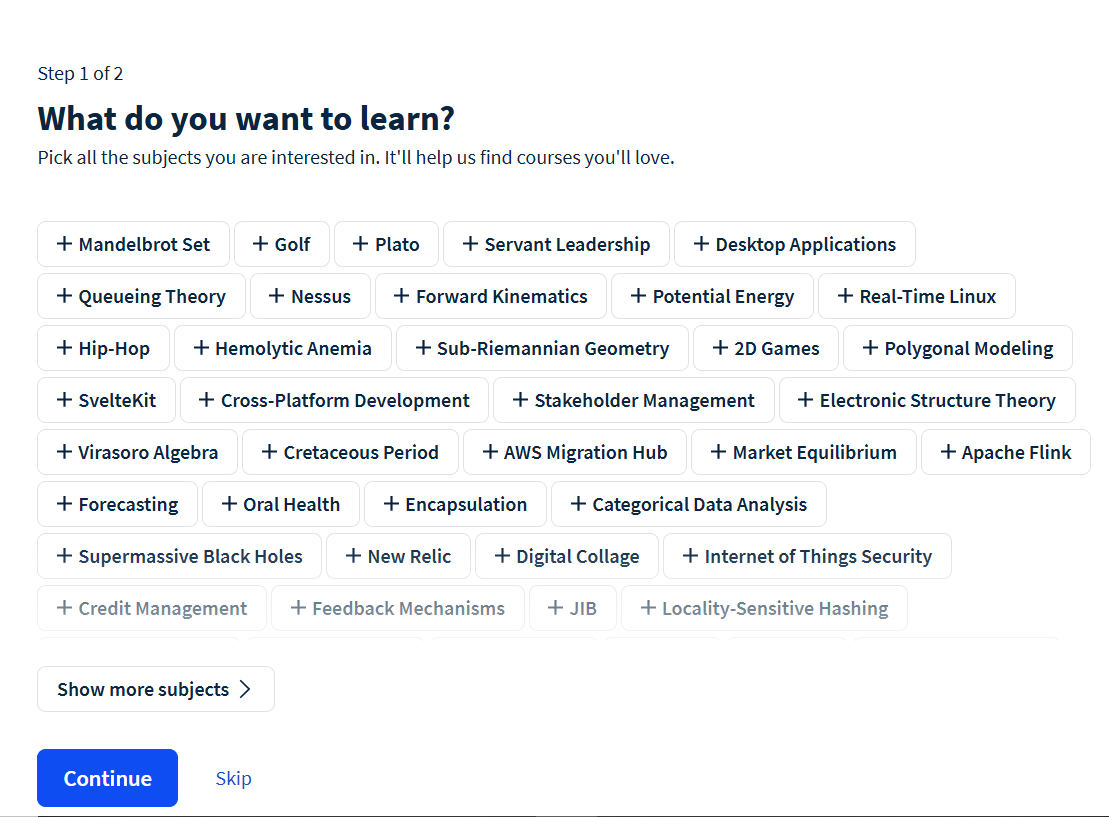Image resolution: width=1109 pixels, height=817 pixels.
Task: Select the Queueing Theory subject chip
Action: 141,296
